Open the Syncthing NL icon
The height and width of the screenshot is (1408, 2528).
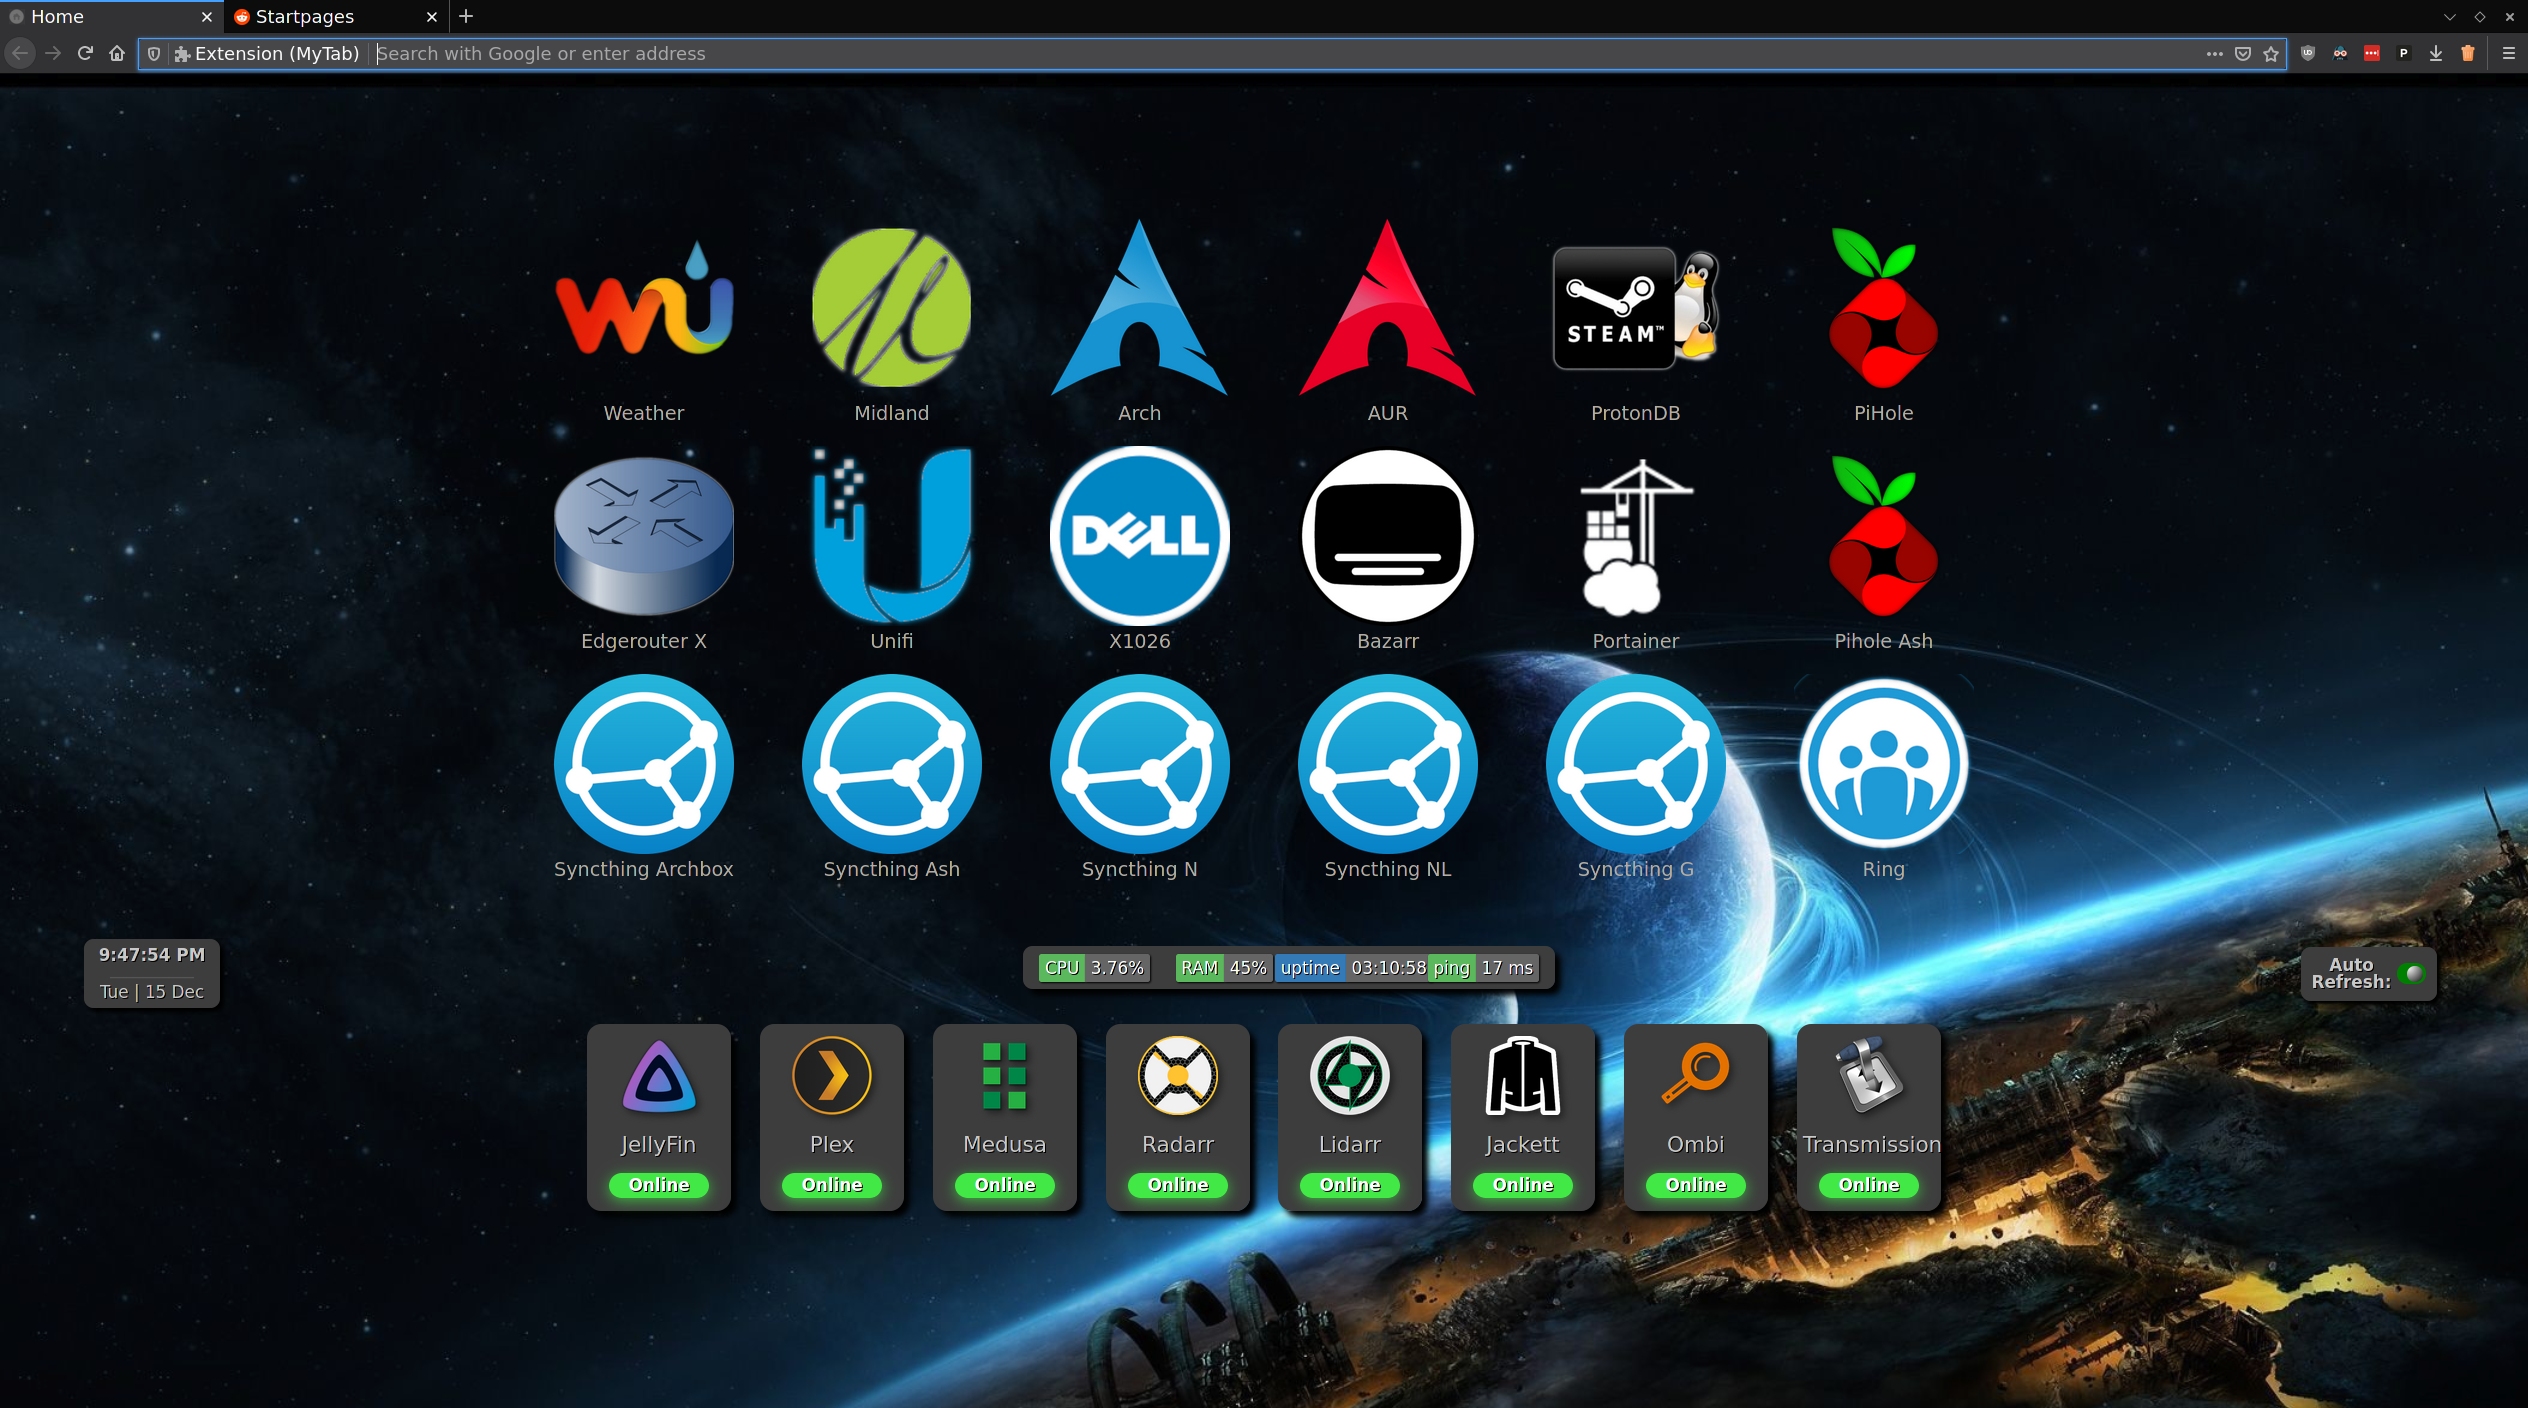coord(1387,763)
